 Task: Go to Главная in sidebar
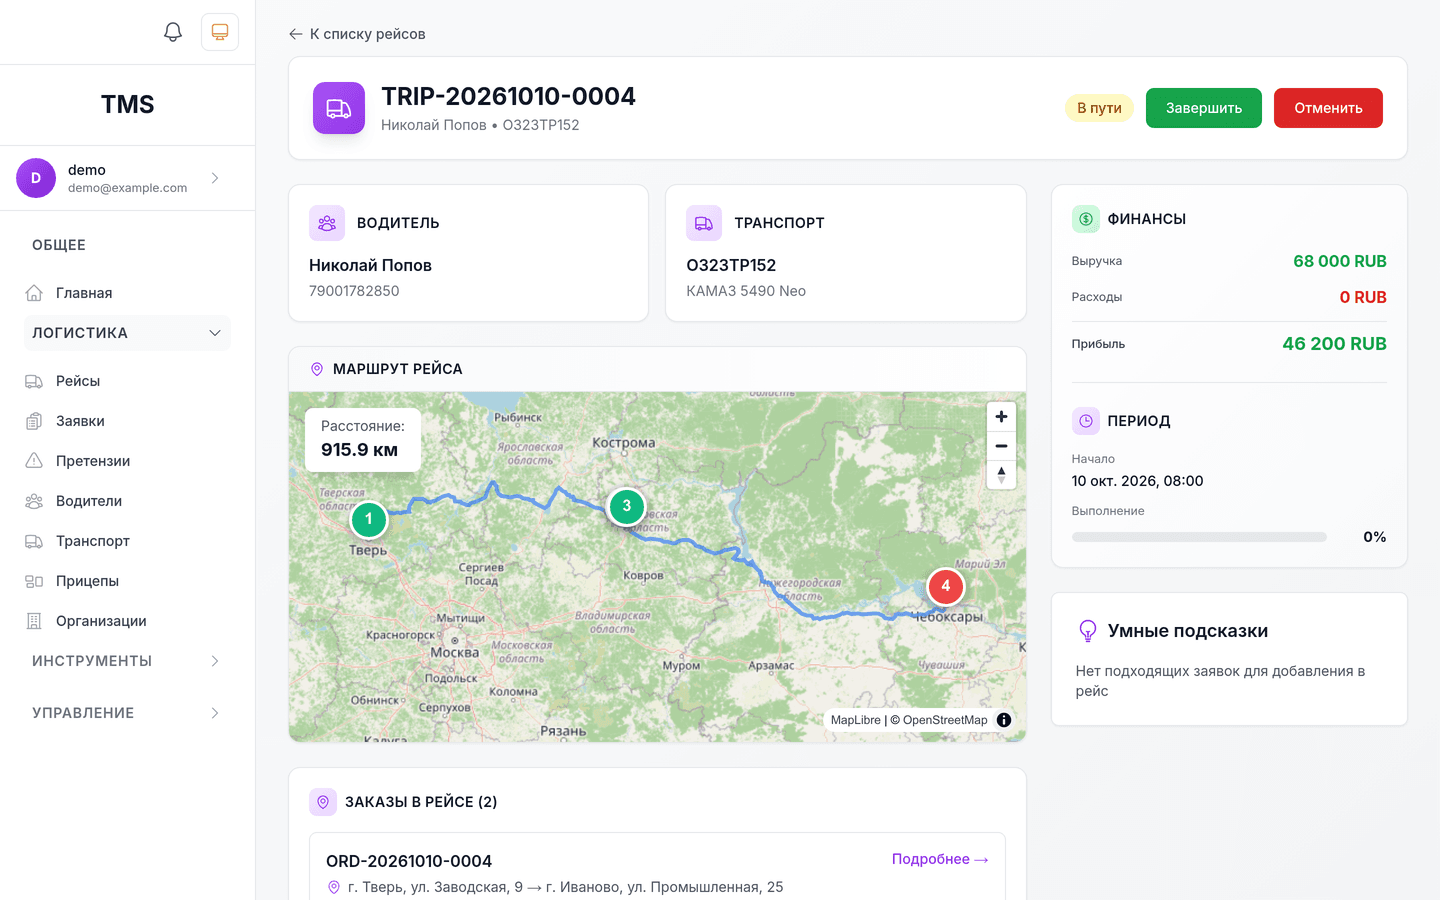[x=127, y=293]
